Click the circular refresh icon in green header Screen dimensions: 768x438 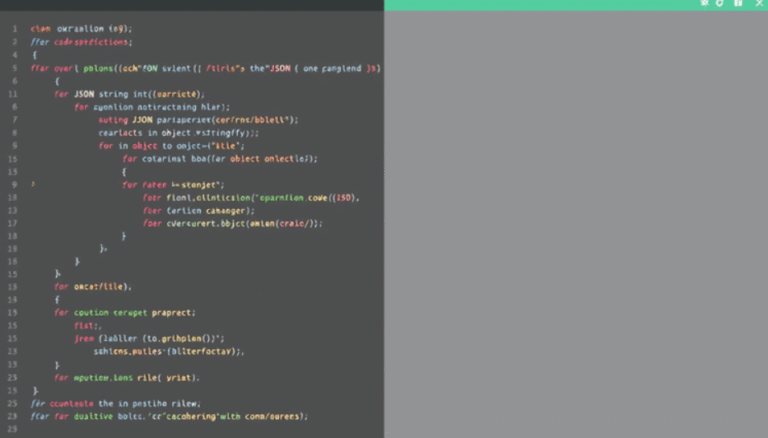coord(720,4)
